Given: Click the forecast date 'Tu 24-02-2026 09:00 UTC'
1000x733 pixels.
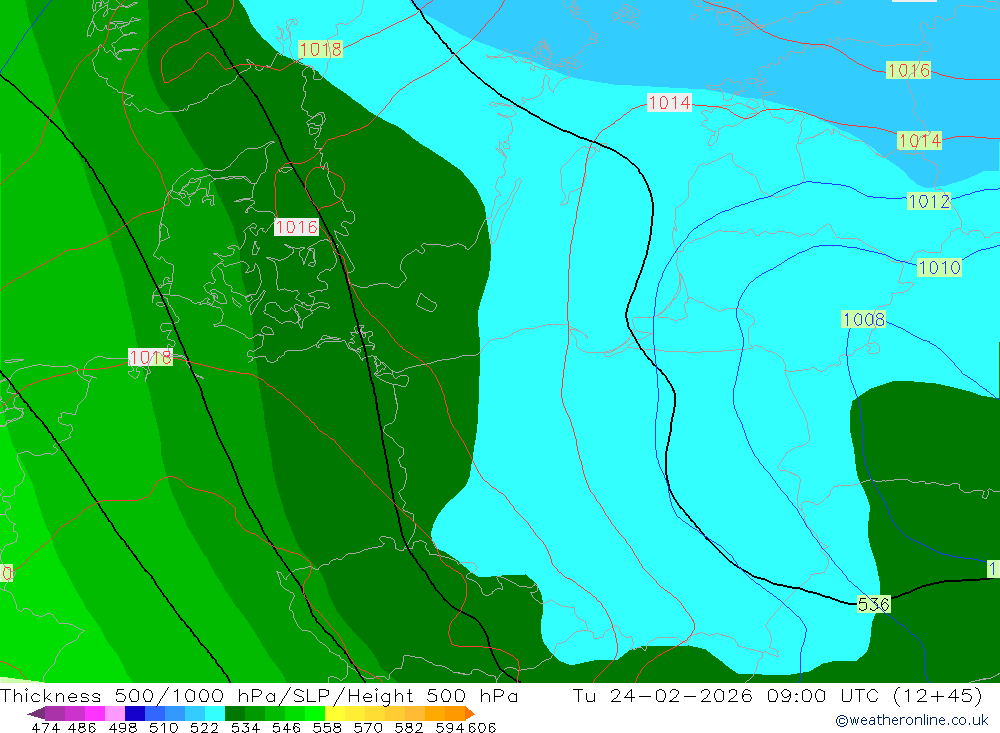Looking at the screenshot, I should [728, 695].
